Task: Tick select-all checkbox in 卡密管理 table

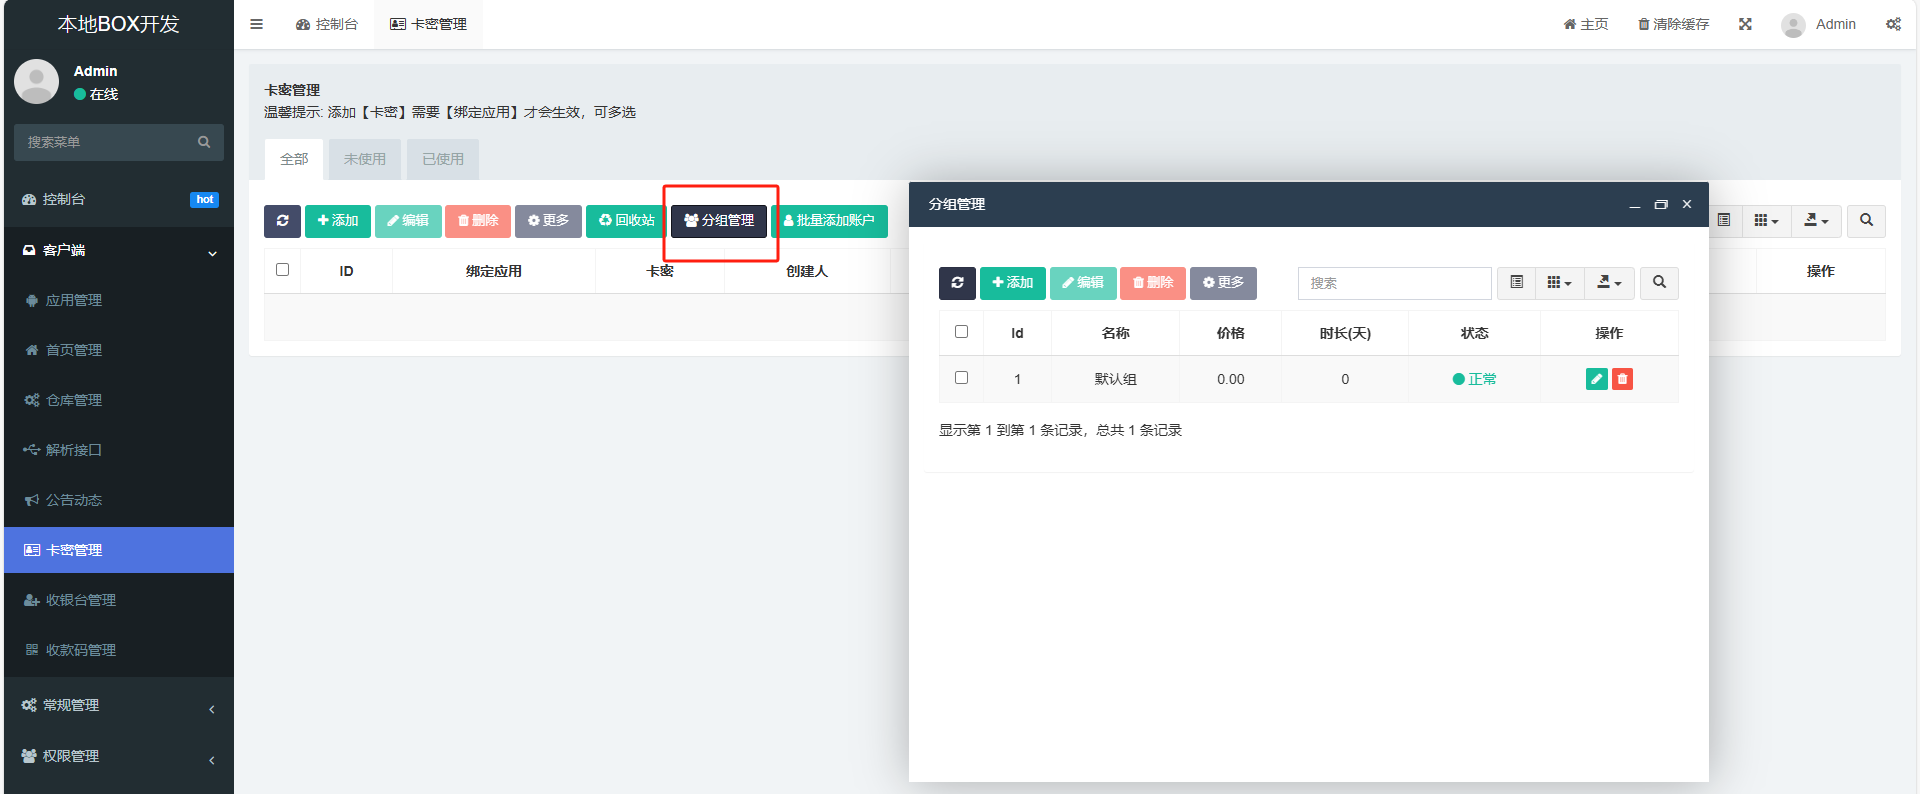Action: [282, 270]
